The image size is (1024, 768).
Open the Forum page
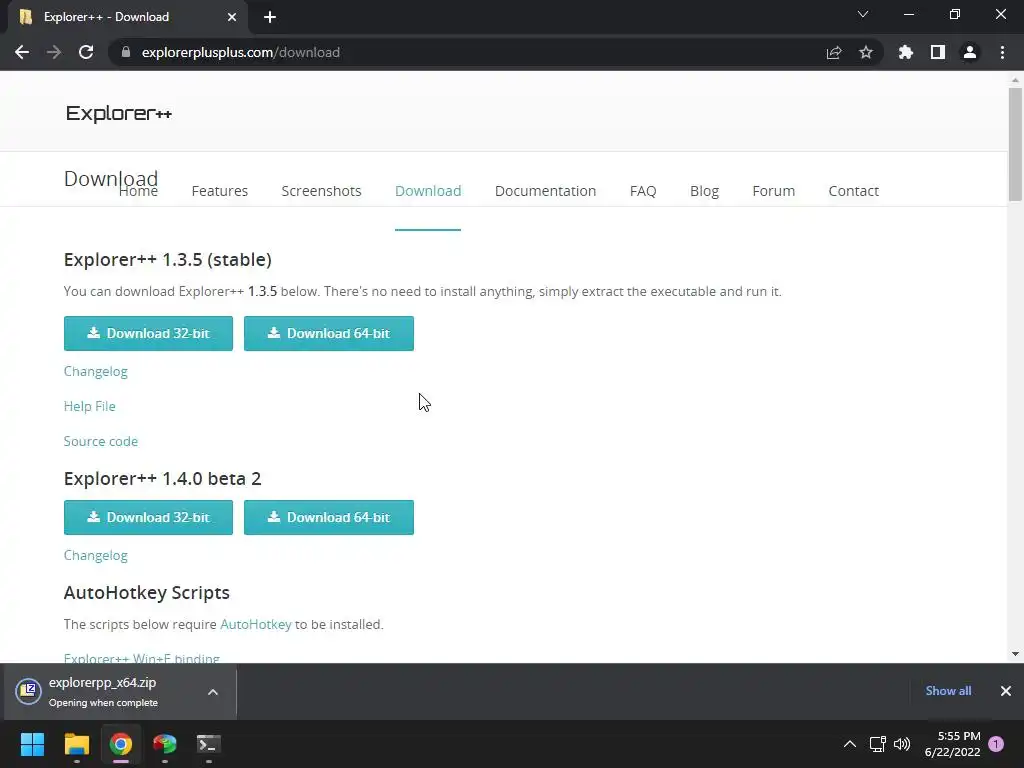tap(773, 191)
